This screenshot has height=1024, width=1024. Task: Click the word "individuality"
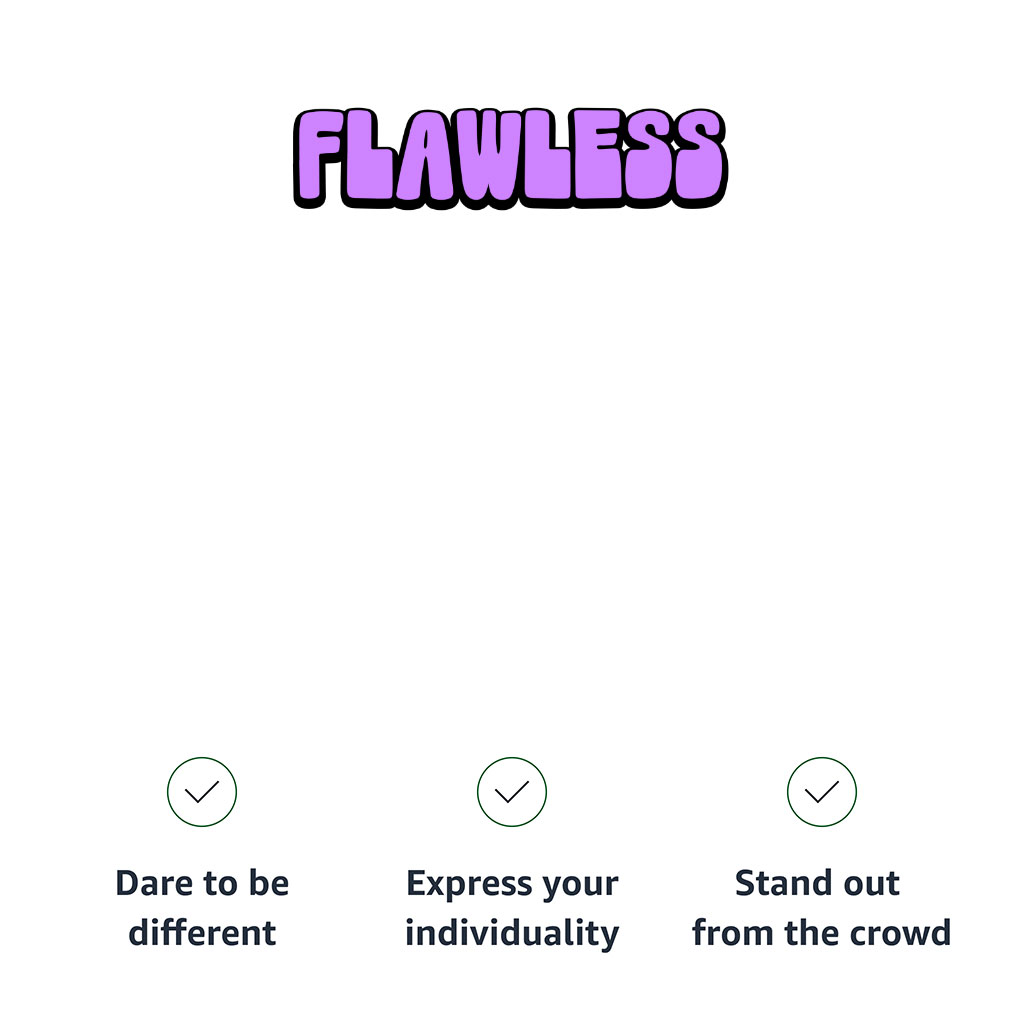pos(512,933)
